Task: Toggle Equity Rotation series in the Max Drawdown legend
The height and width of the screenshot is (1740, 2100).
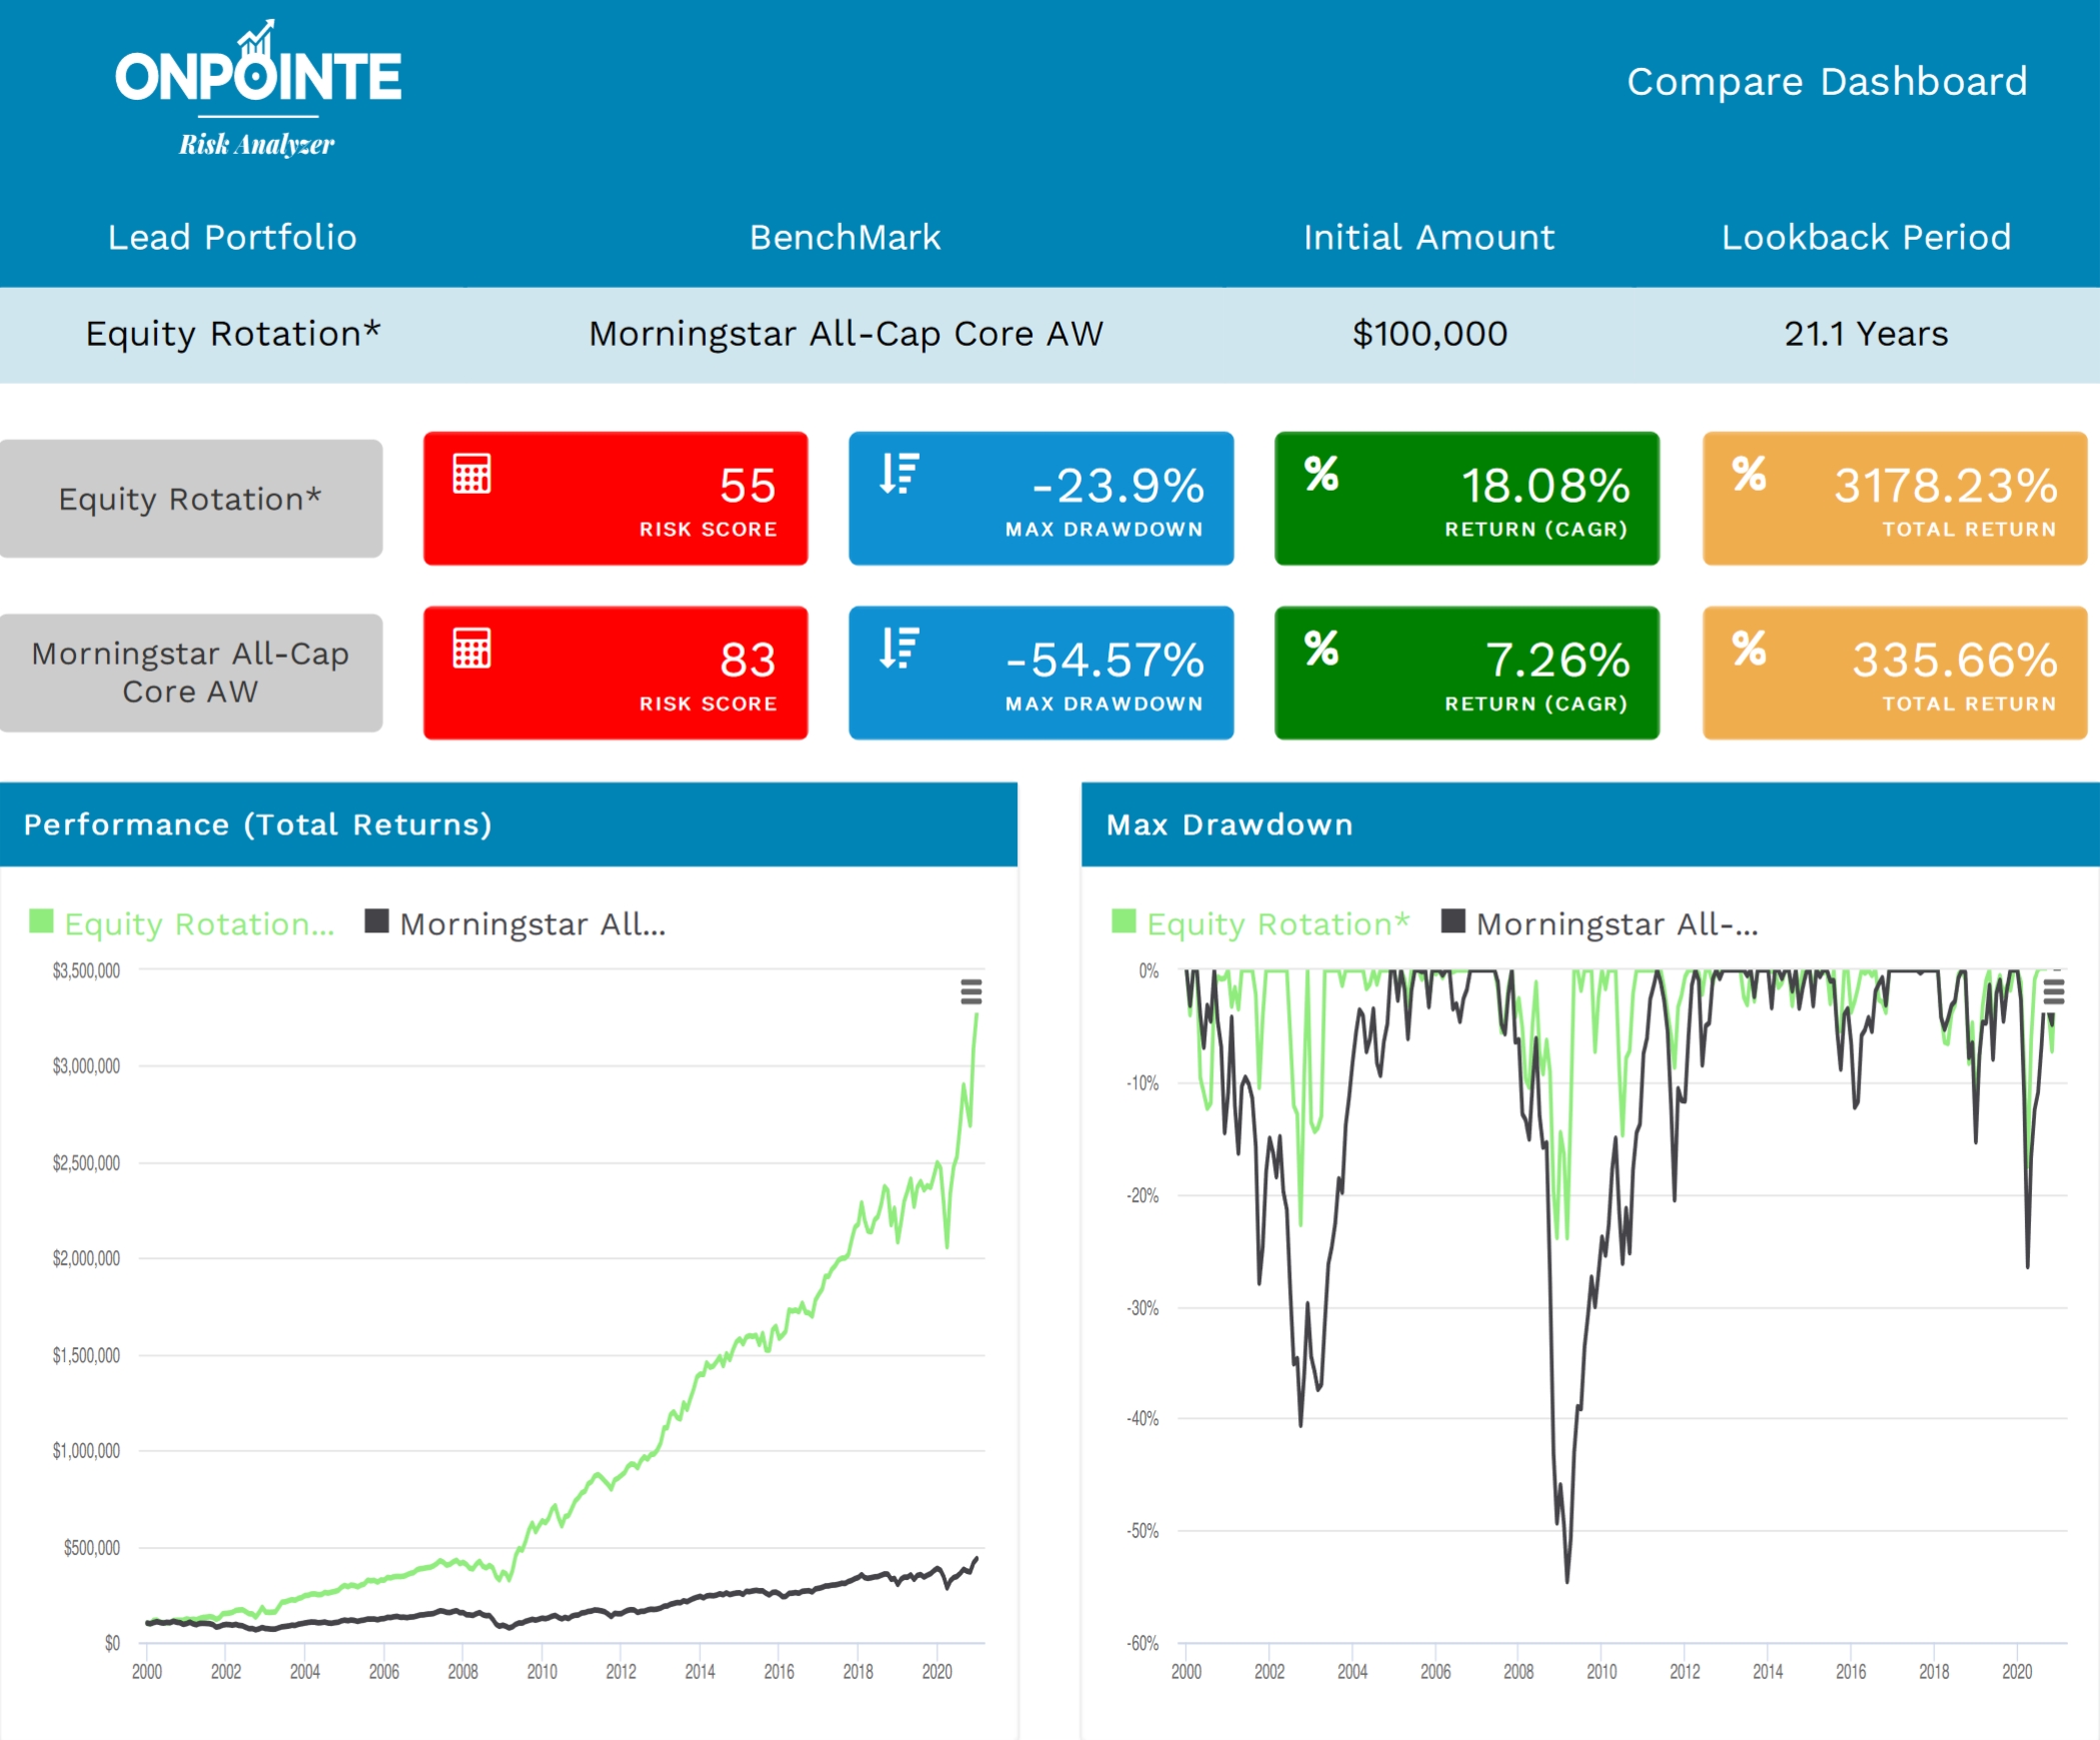Action: point(1276,924)
